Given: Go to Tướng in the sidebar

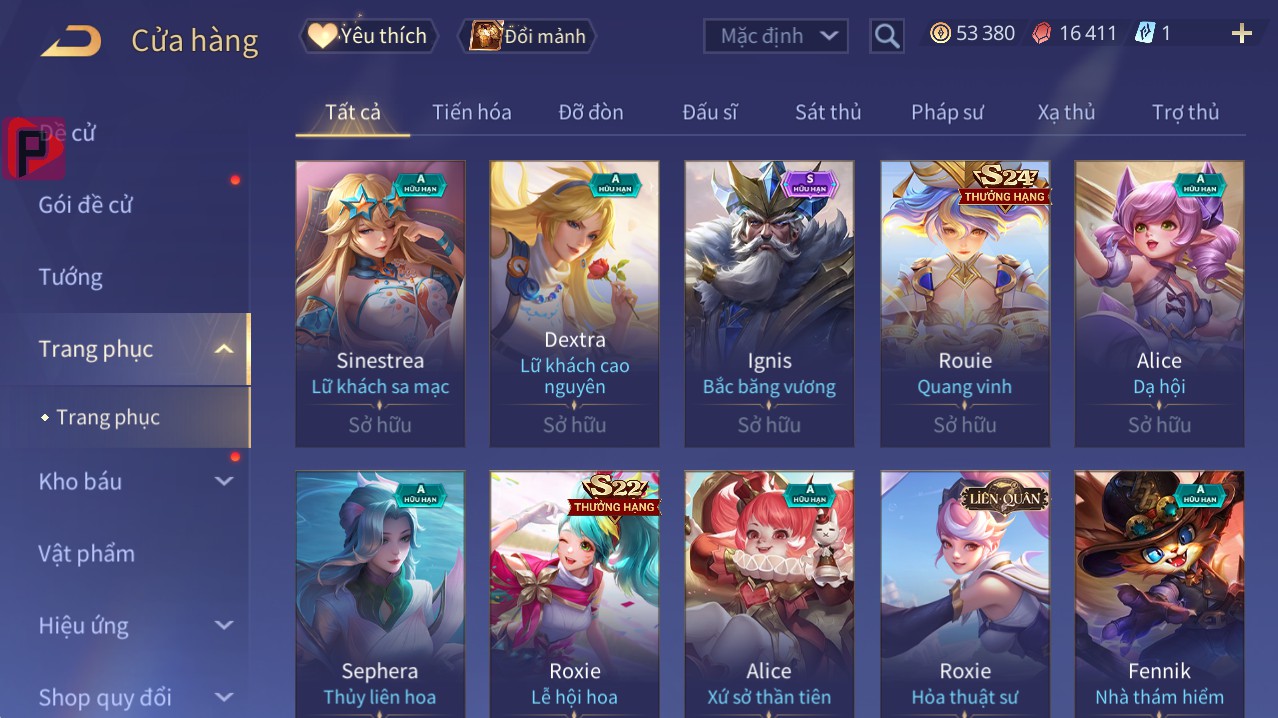Looking at the screenshot, I should pos(71,277).
